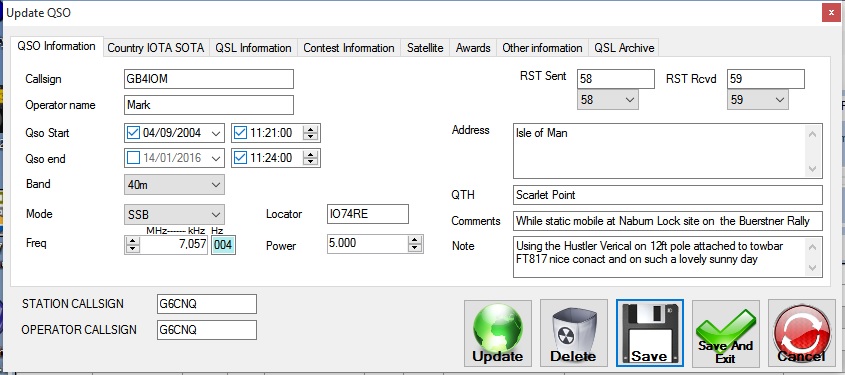Screen dimensions: 845x375
Task: Click the Qso Start time spinner
Action: 310,133
